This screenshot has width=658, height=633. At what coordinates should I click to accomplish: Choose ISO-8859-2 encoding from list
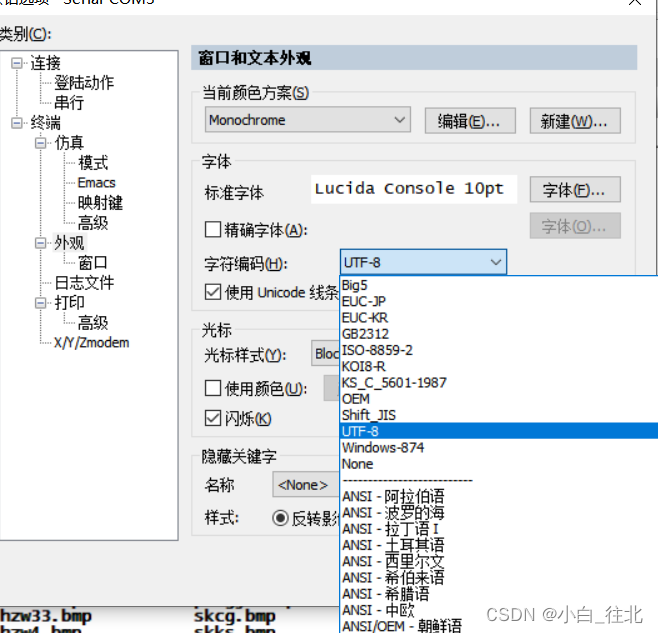coord(499,351)
